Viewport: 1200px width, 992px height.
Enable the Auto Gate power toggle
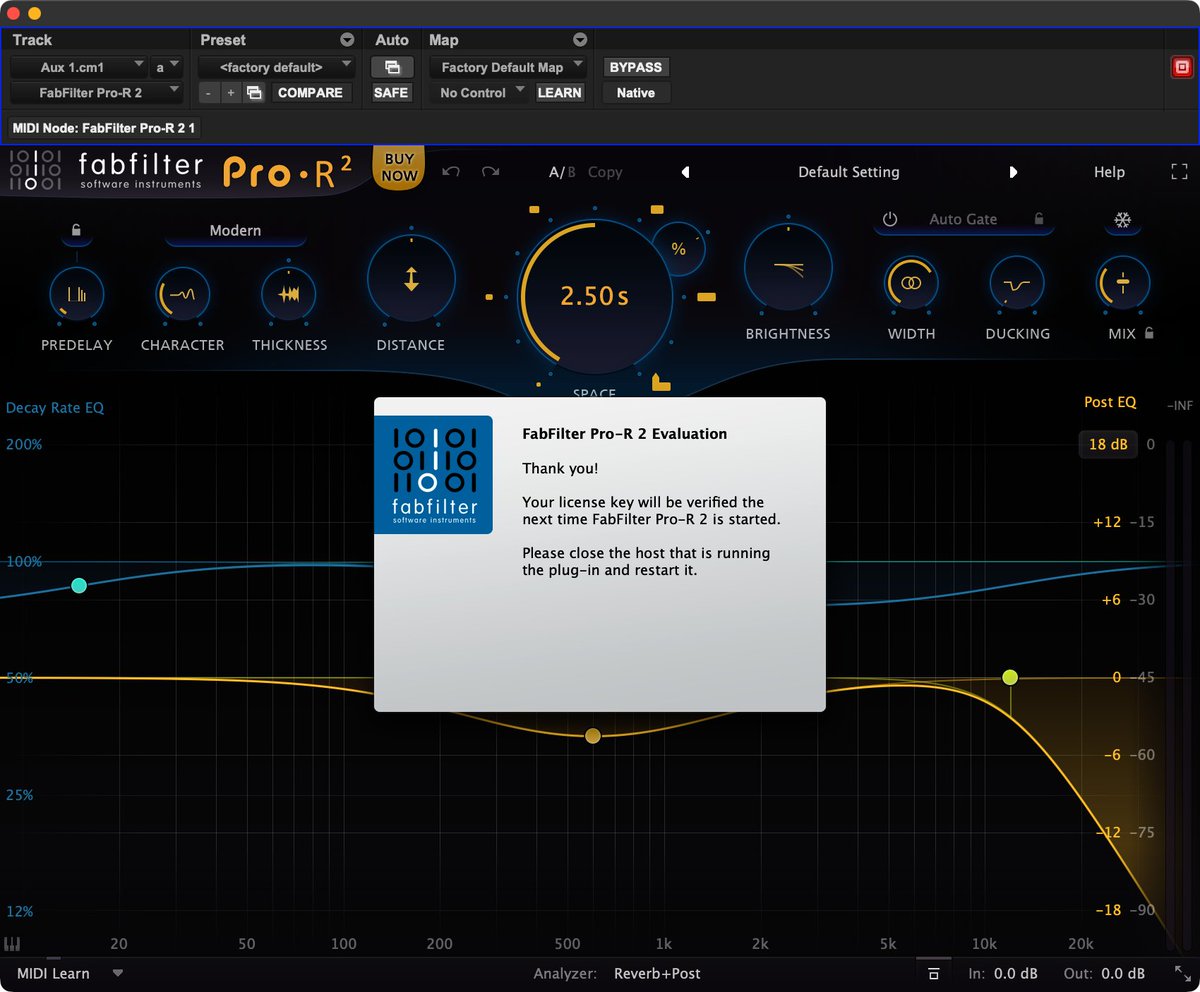tap(890, 219)
